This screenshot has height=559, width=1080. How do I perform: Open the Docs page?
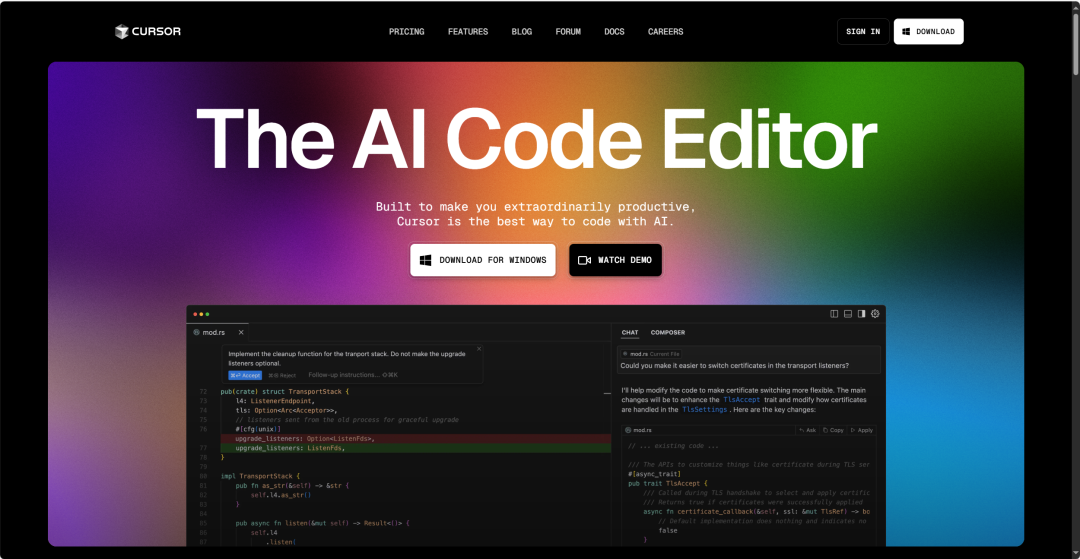tap(614, 32)
